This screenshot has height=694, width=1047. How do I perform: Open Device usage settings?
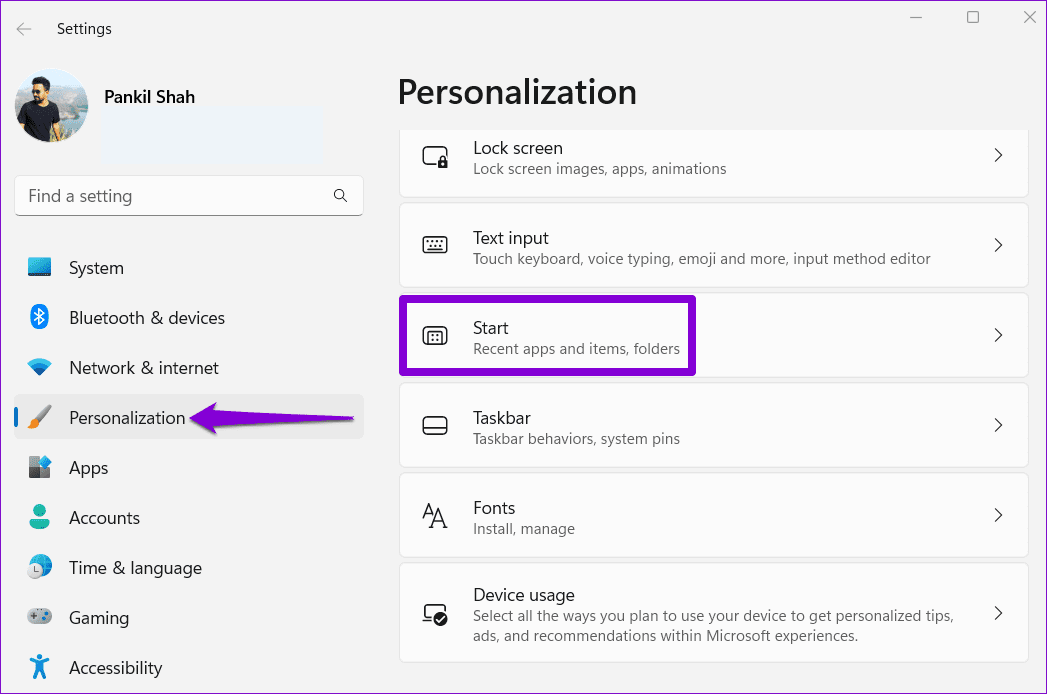point(714,613)
